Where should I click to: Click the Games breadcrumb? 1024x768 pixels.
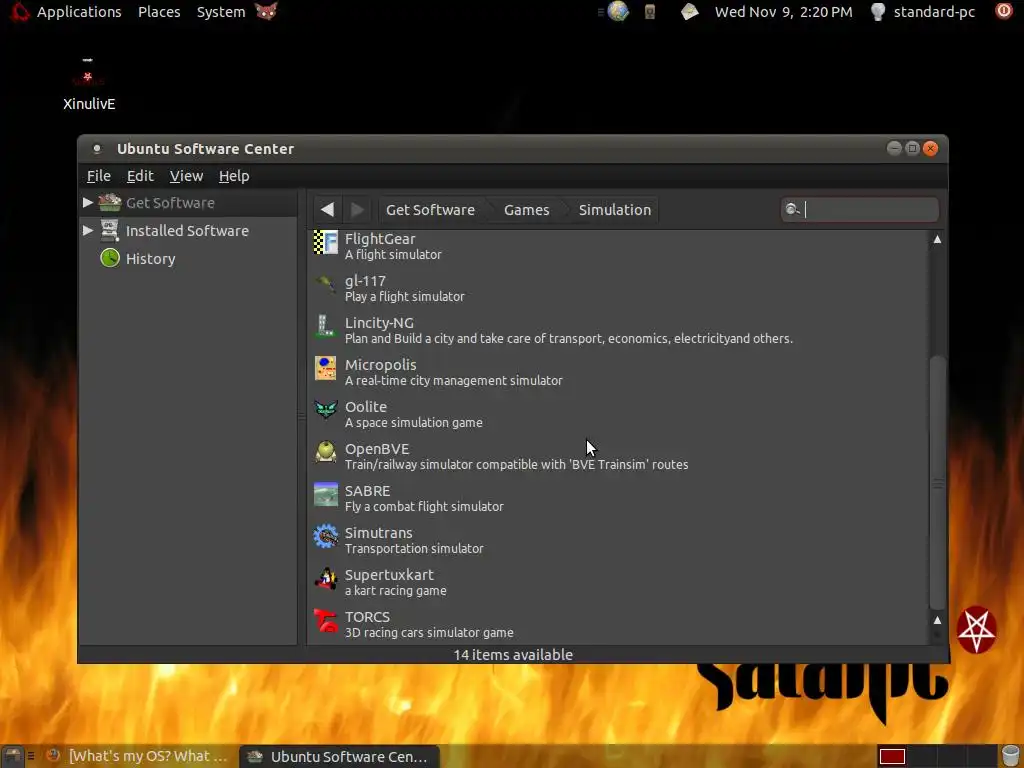tap(526, 210)
